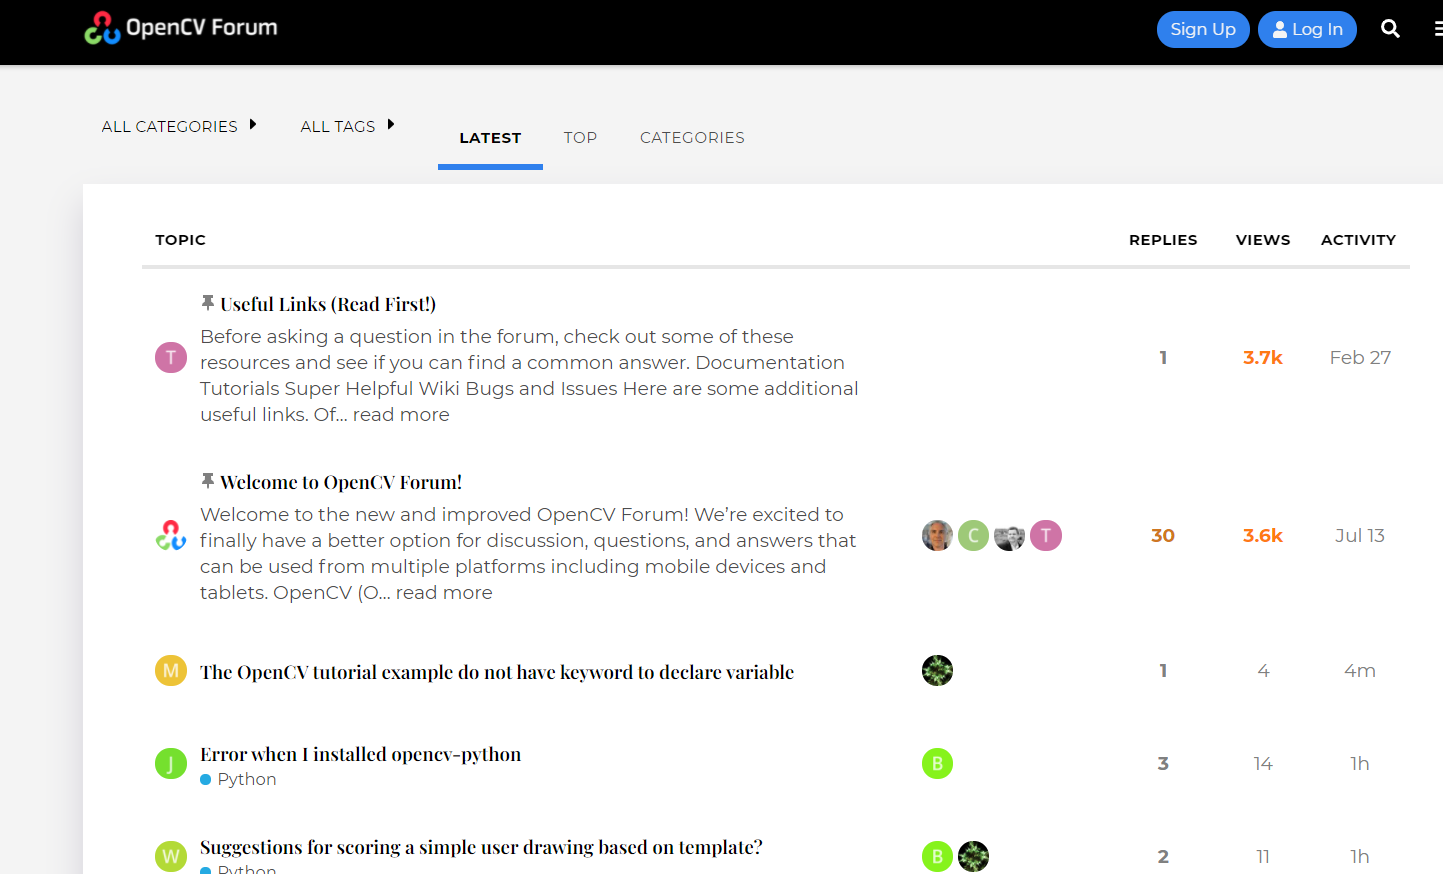Switch to the CATEGORIES tab
Image resolution: width=1443 pixels, height=874 pixels.
click(x=692, y=137)
